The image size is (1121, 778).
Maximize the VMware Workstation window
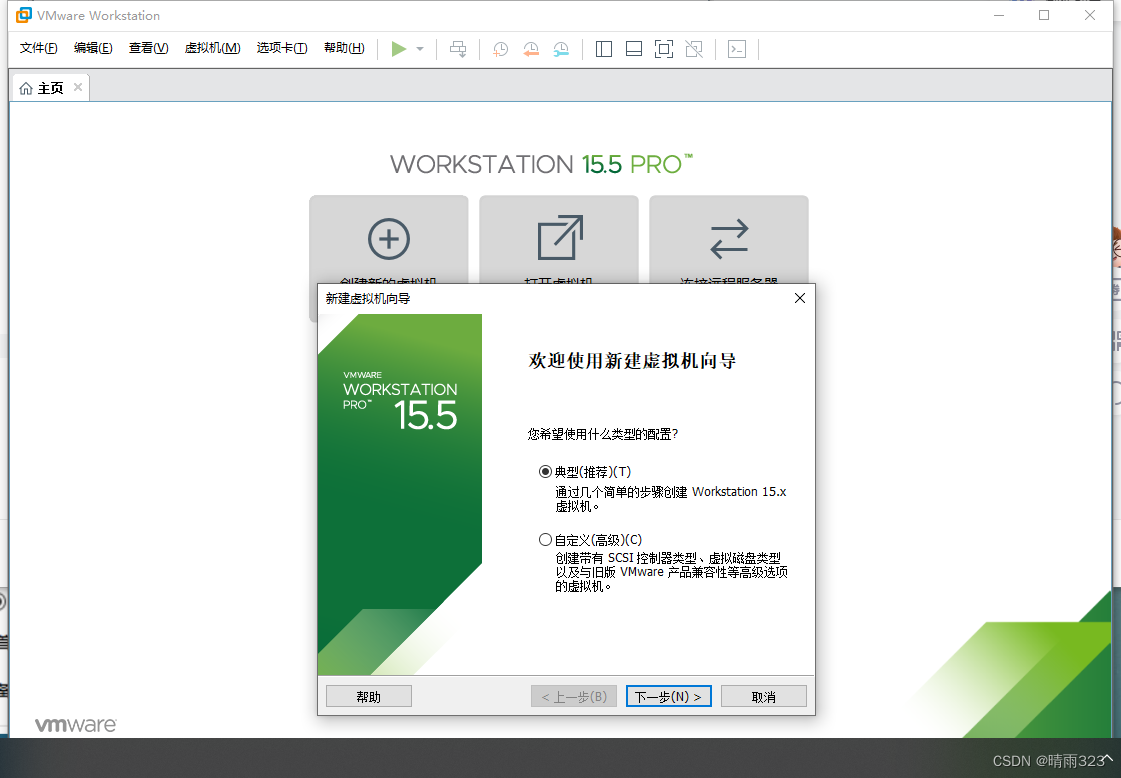point(1044,15)
